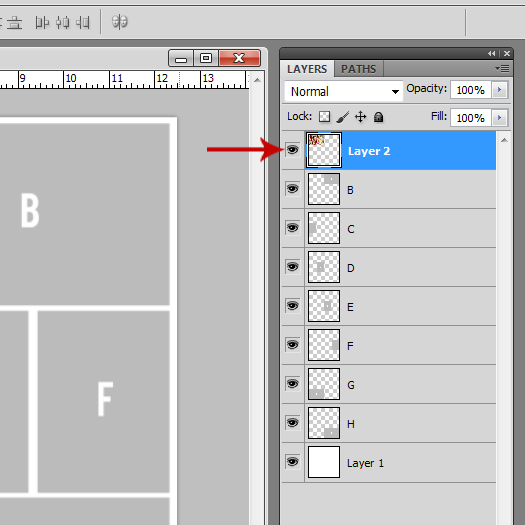Hide Layer 1 visibility eye
This screenshot has width=525, height=525.
[293, 462]
